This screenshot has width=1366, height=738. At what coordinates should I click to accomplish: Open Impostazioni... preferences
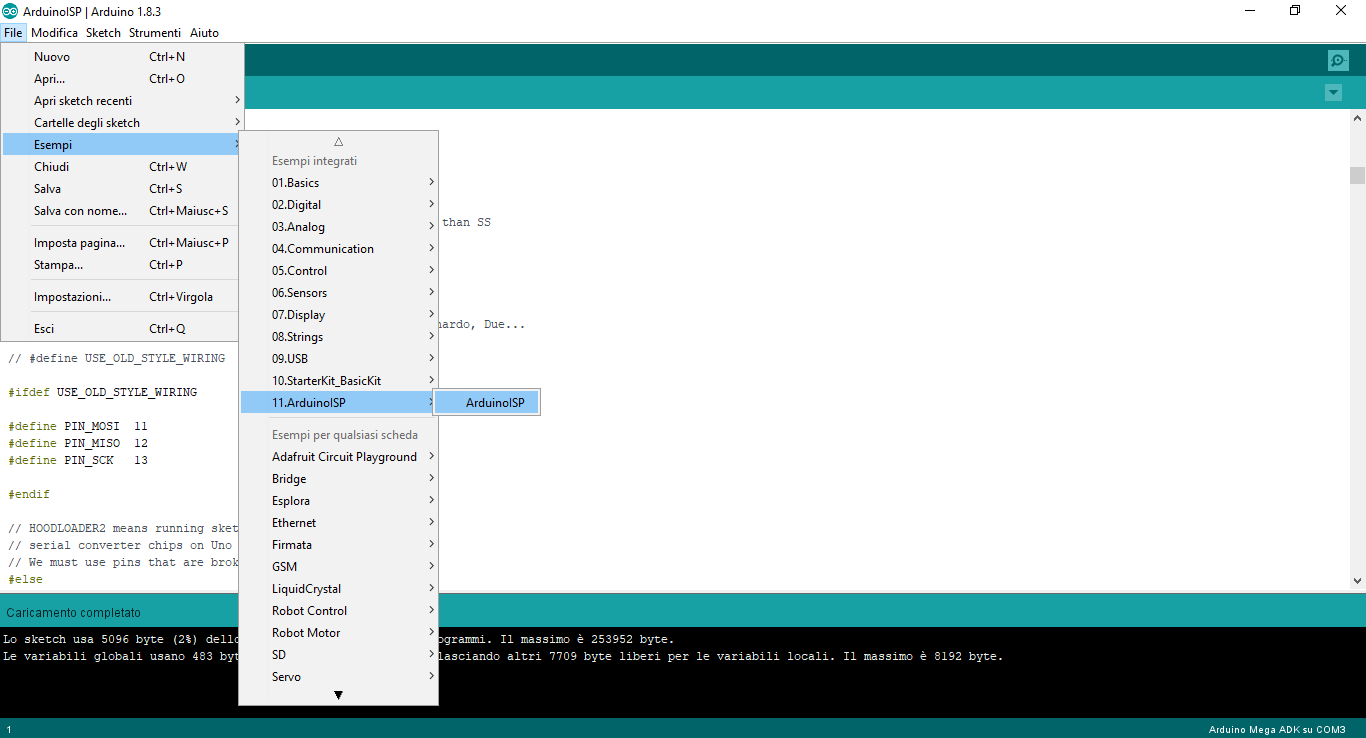pyautogui.click(x=122, y=297)
